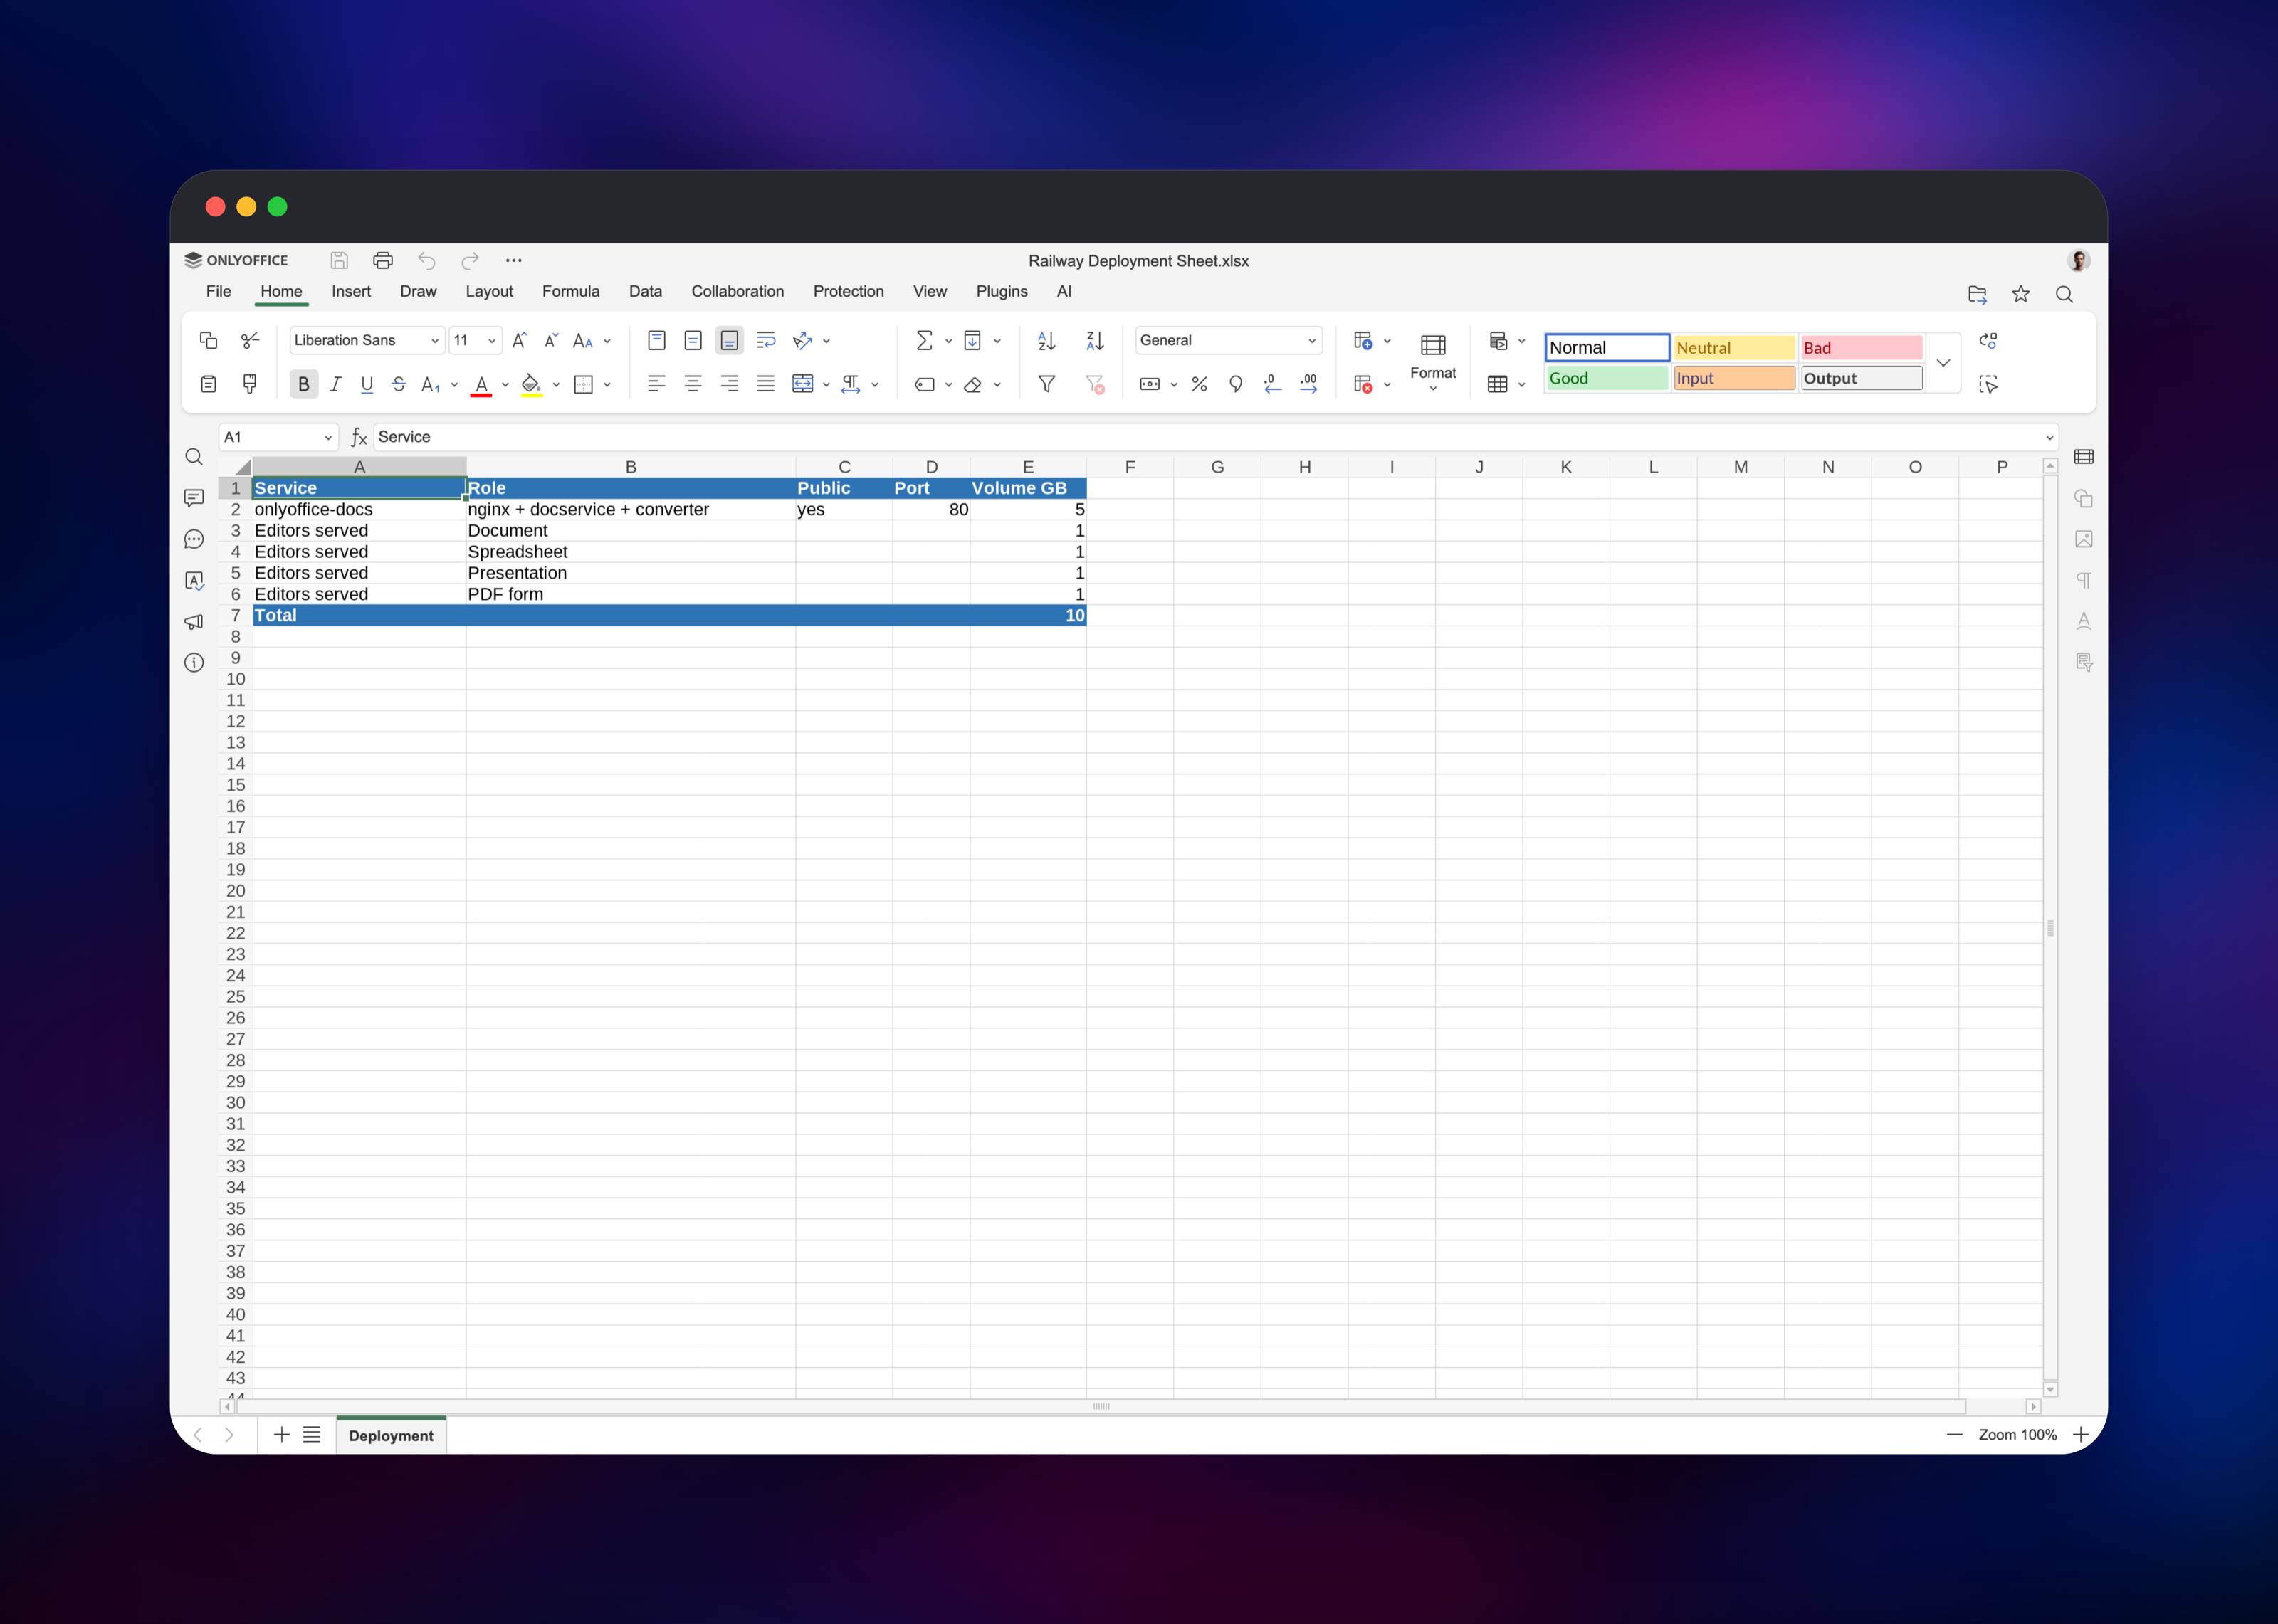Open image settings in right sidebar
Viewport: 2278px width, 1624px height.
pyautogui.click(x=2084, y=539)
